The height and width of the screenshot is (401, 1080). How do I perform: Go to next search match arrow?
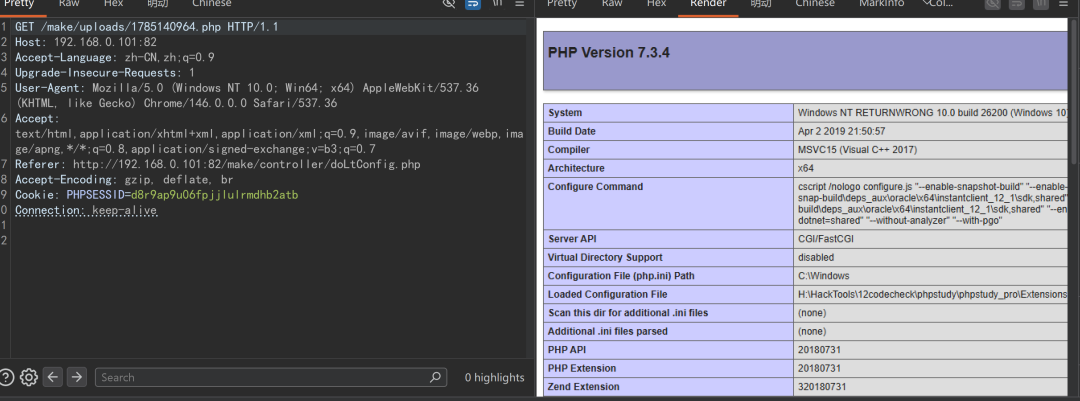76,377
